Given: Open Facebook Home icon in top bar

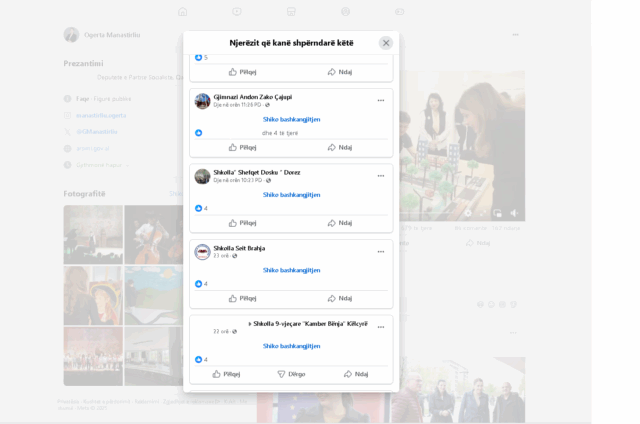Looking at the screenshot, I should (x=183, y=12).
